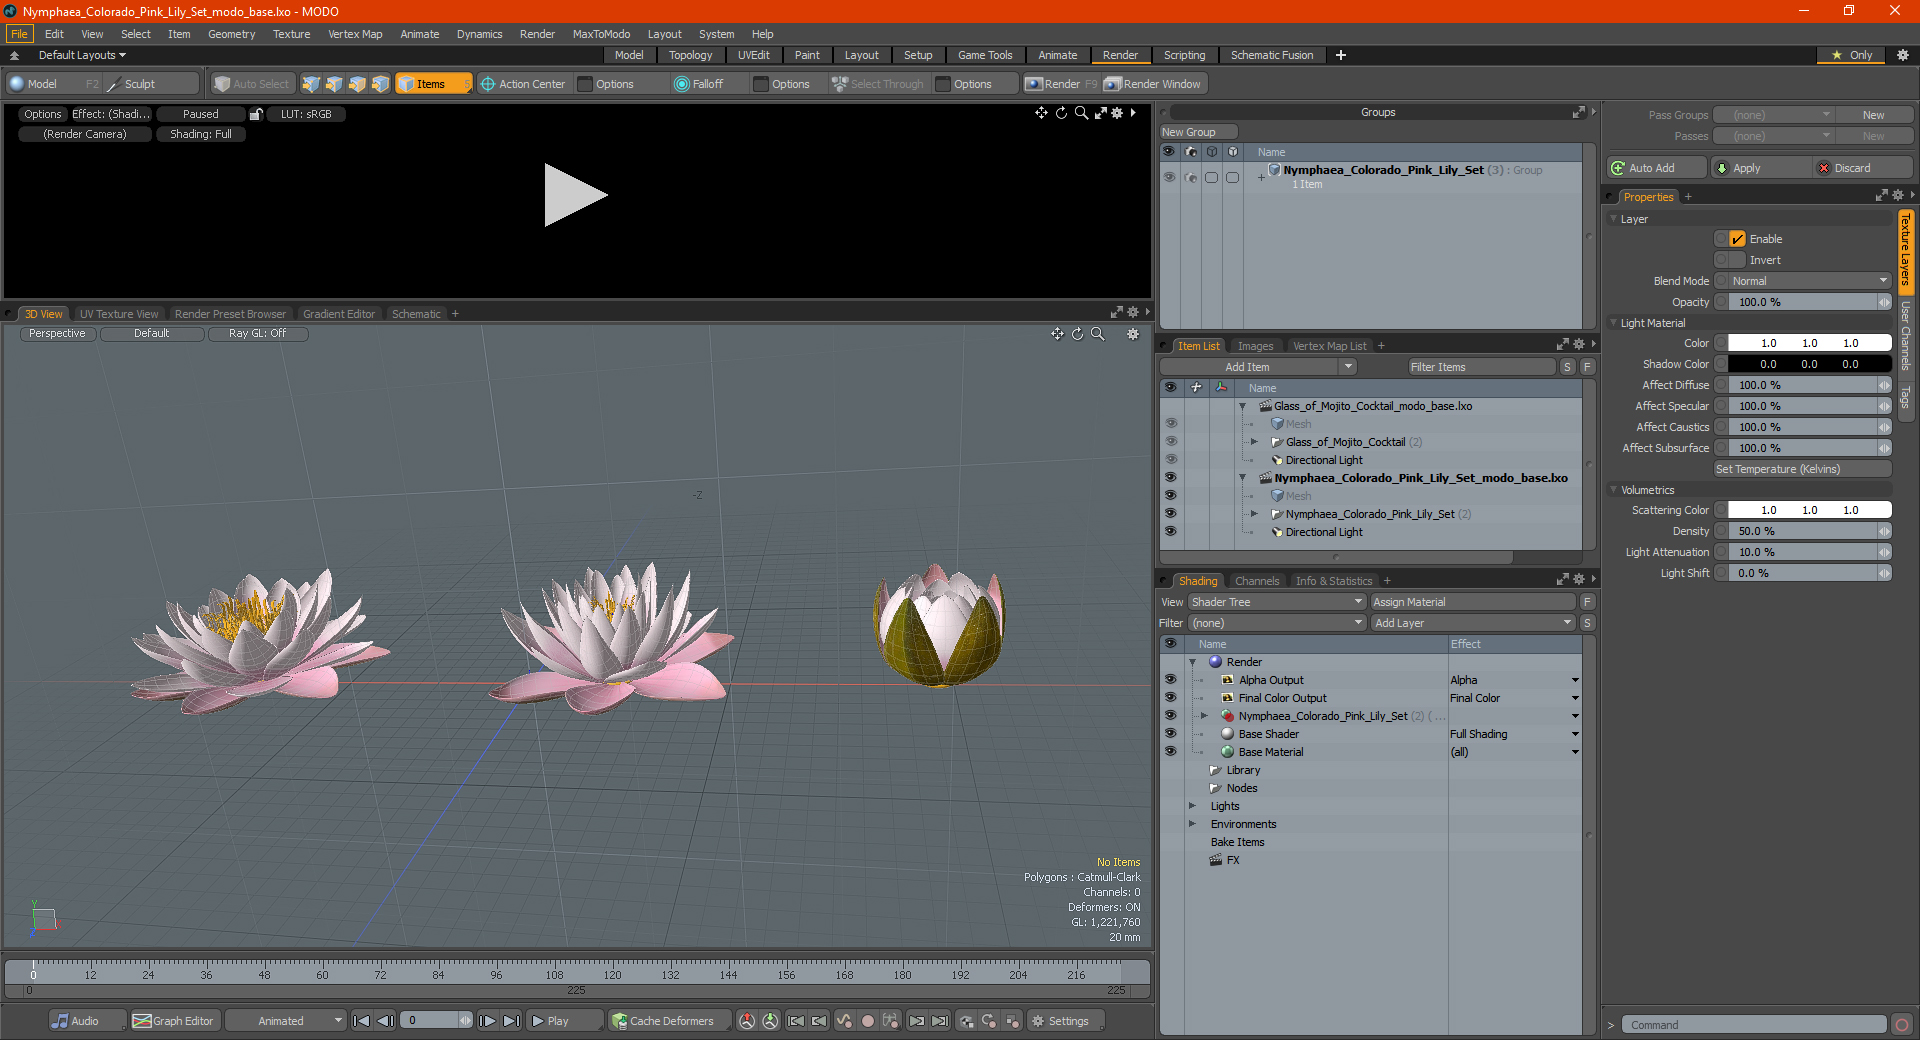Open Filter (none) dropdown
The image size is (1920, 1040).
(1277, 623)
